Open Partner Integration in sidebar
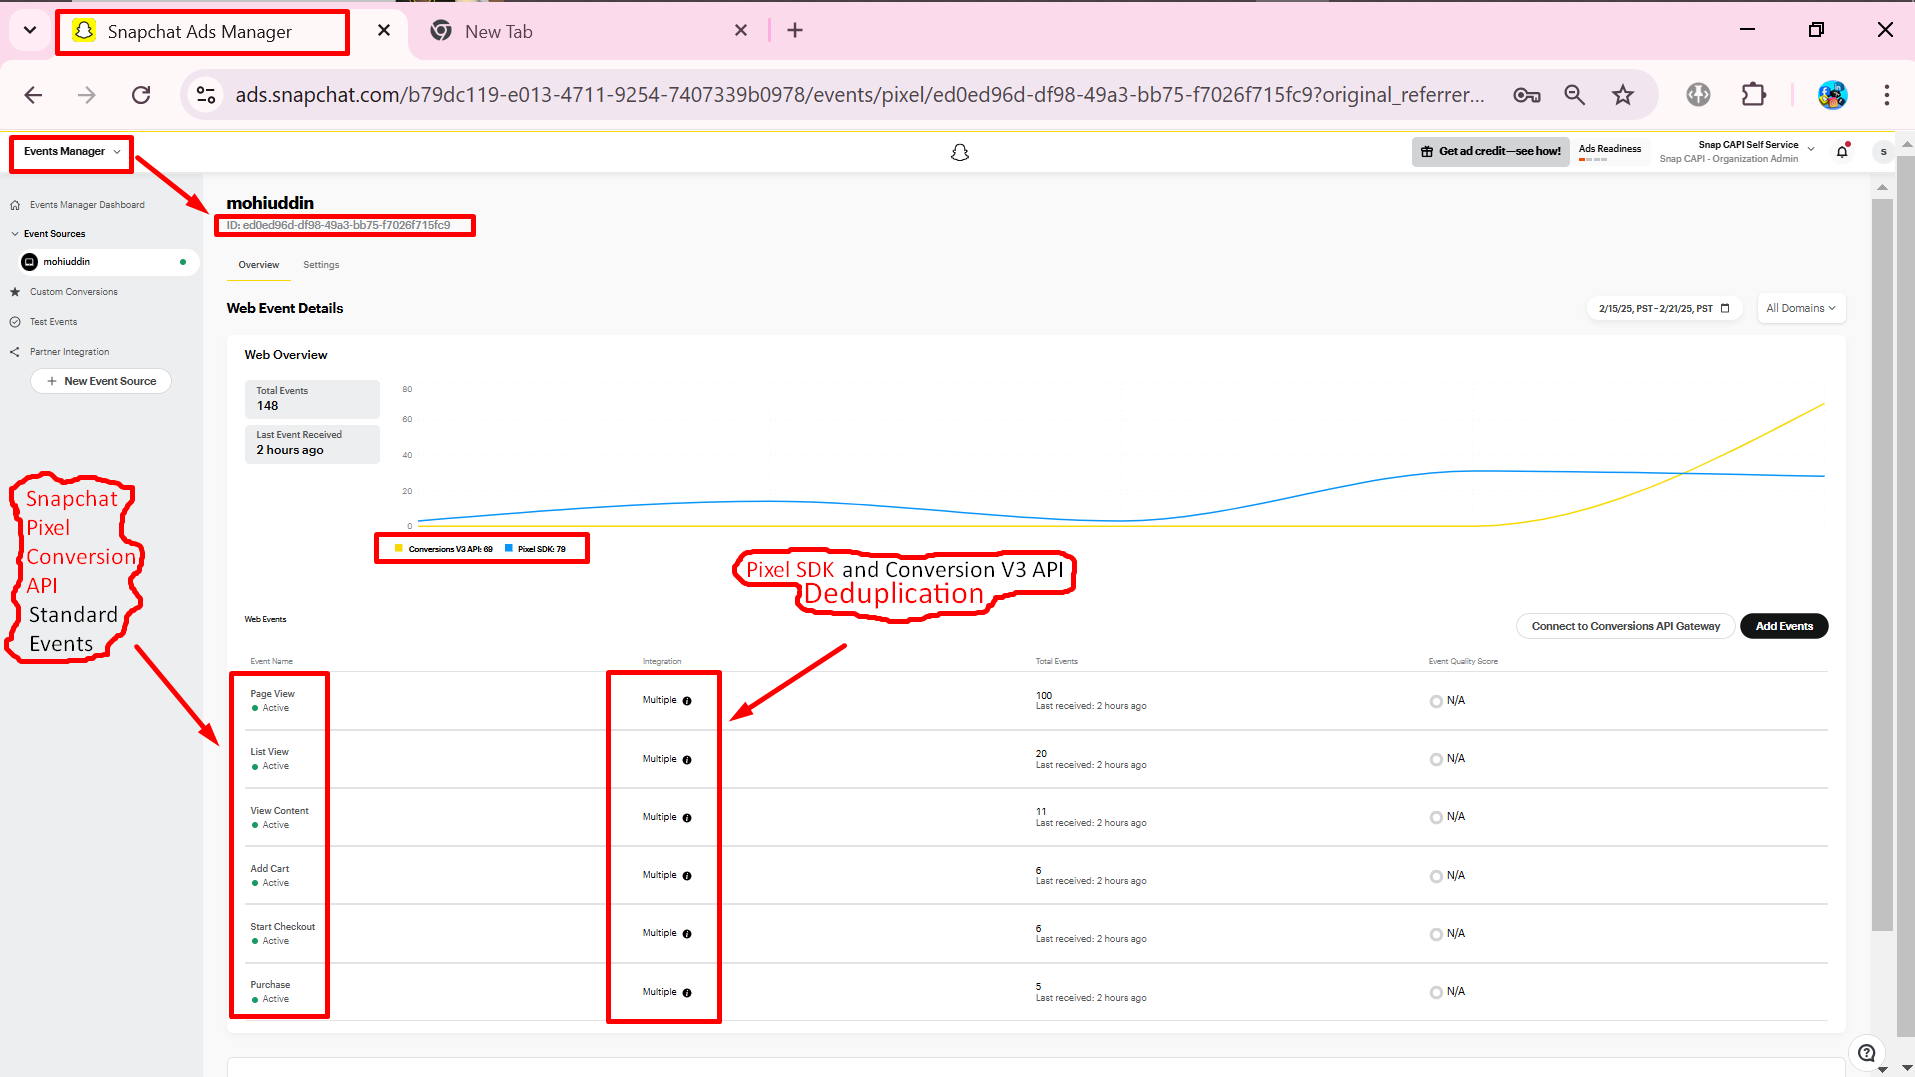The height and width of the screenshot is (1077, 1915). click(70, 352)
